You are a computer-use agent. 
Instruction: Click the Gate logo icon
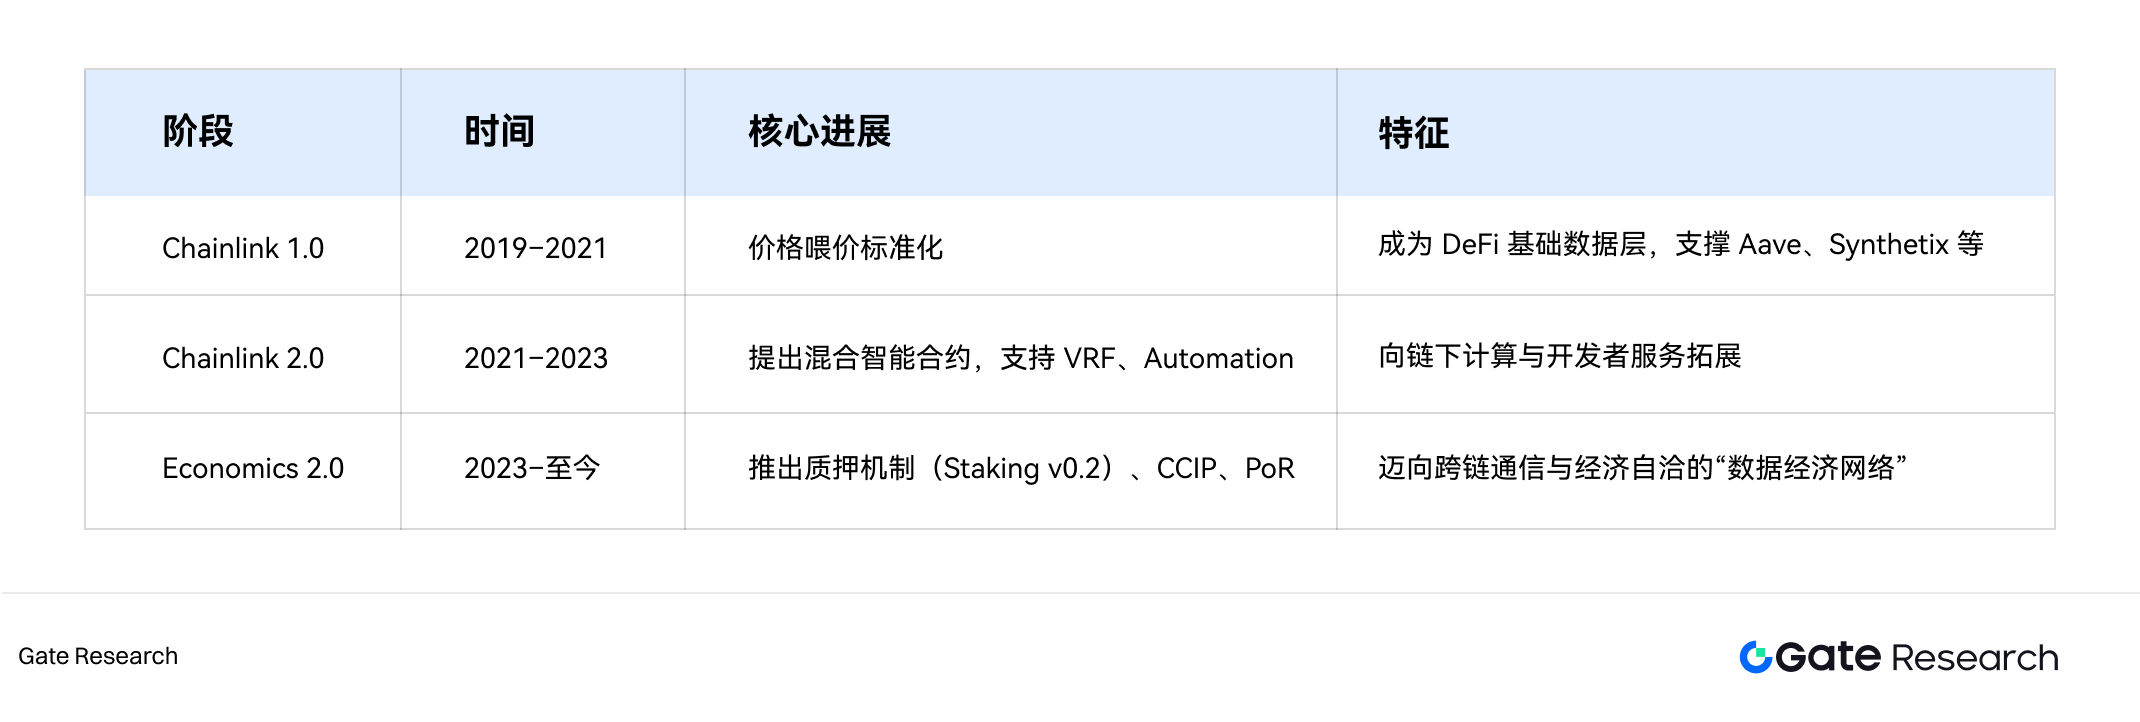click(x=1755, y=657)
